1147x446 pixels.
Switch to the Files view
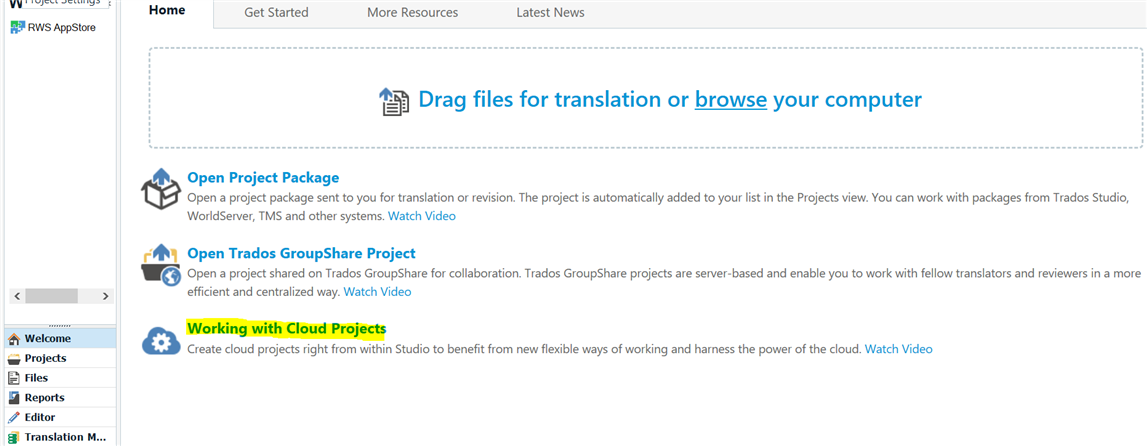(x=60, y=378)
